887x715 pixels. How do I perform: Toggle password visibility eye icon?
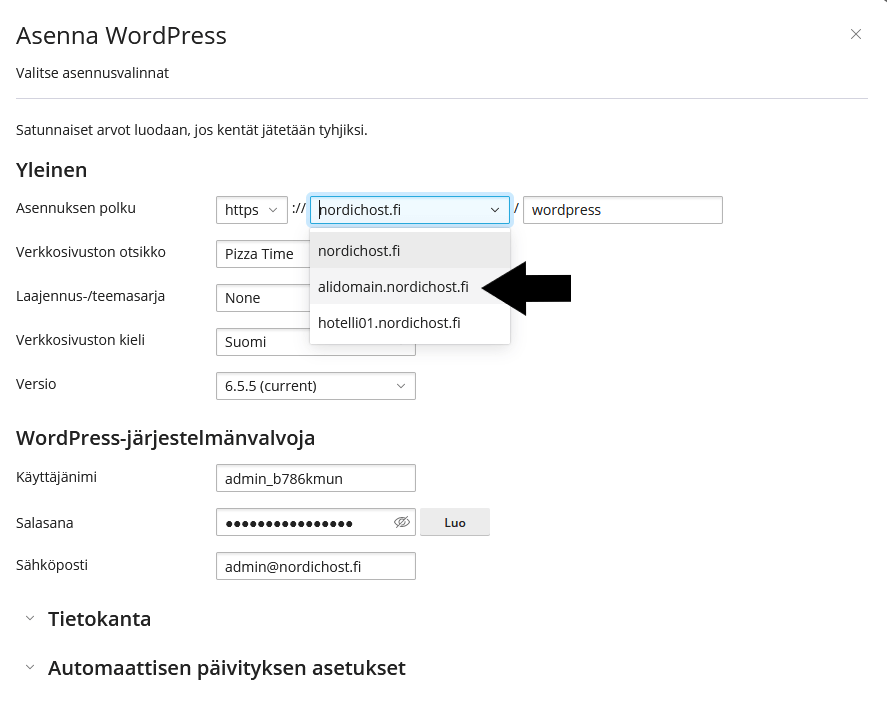pyautogui.click(x=402, y=522)
